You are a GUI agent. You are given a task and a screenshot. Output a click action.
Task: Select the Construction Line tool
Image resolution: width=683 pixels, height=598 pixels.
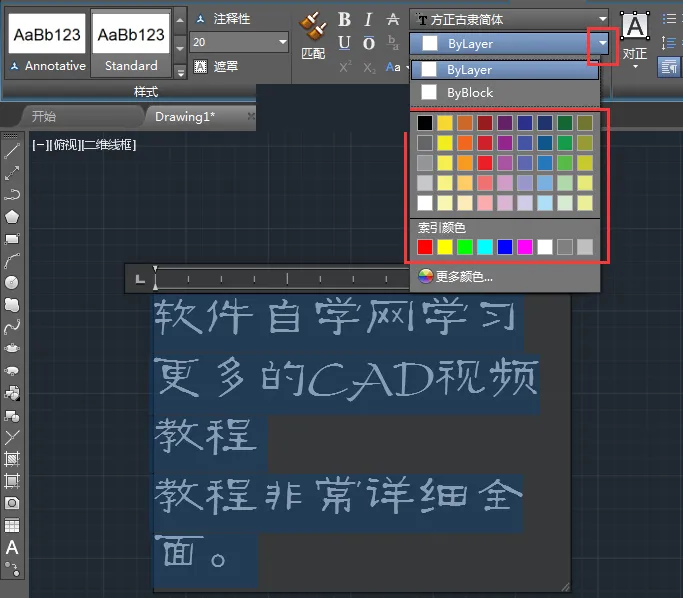click(x=12, y=173)
